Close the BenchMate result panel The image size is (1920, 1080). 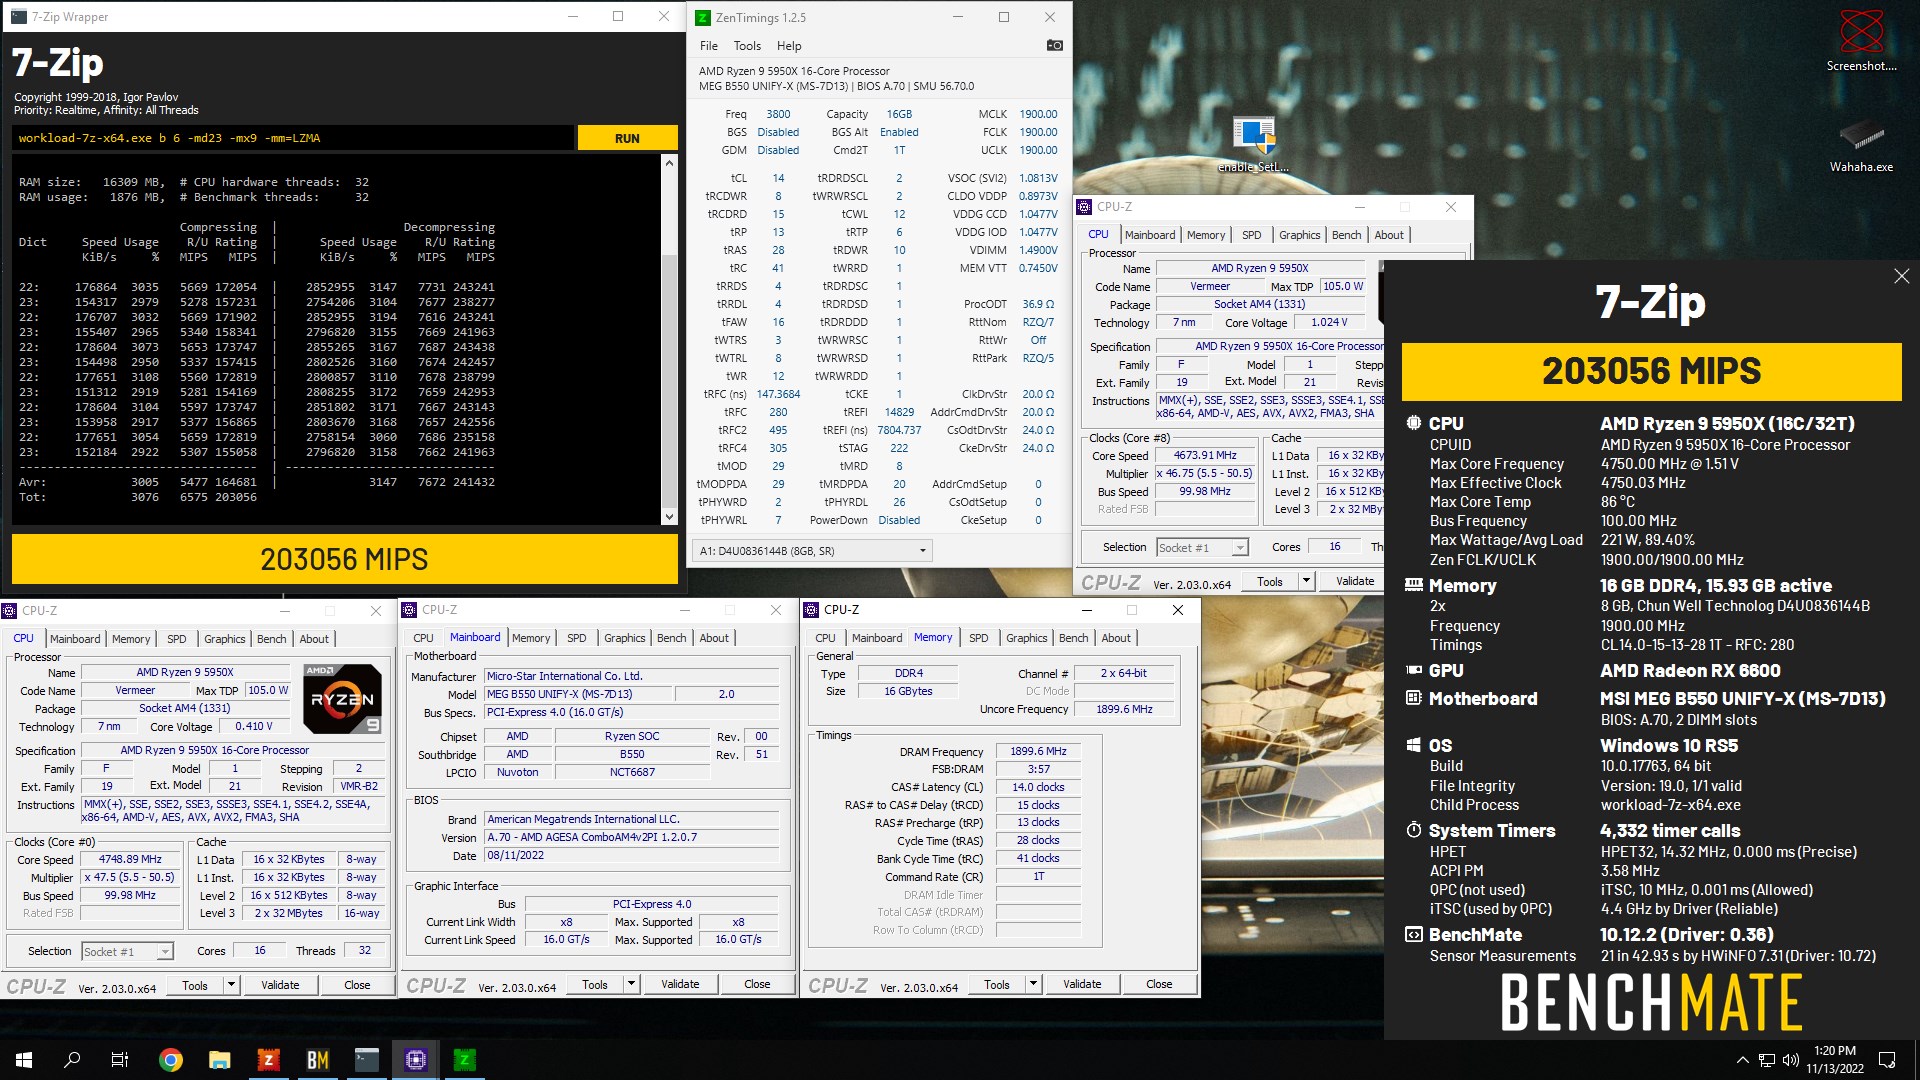1901,276
